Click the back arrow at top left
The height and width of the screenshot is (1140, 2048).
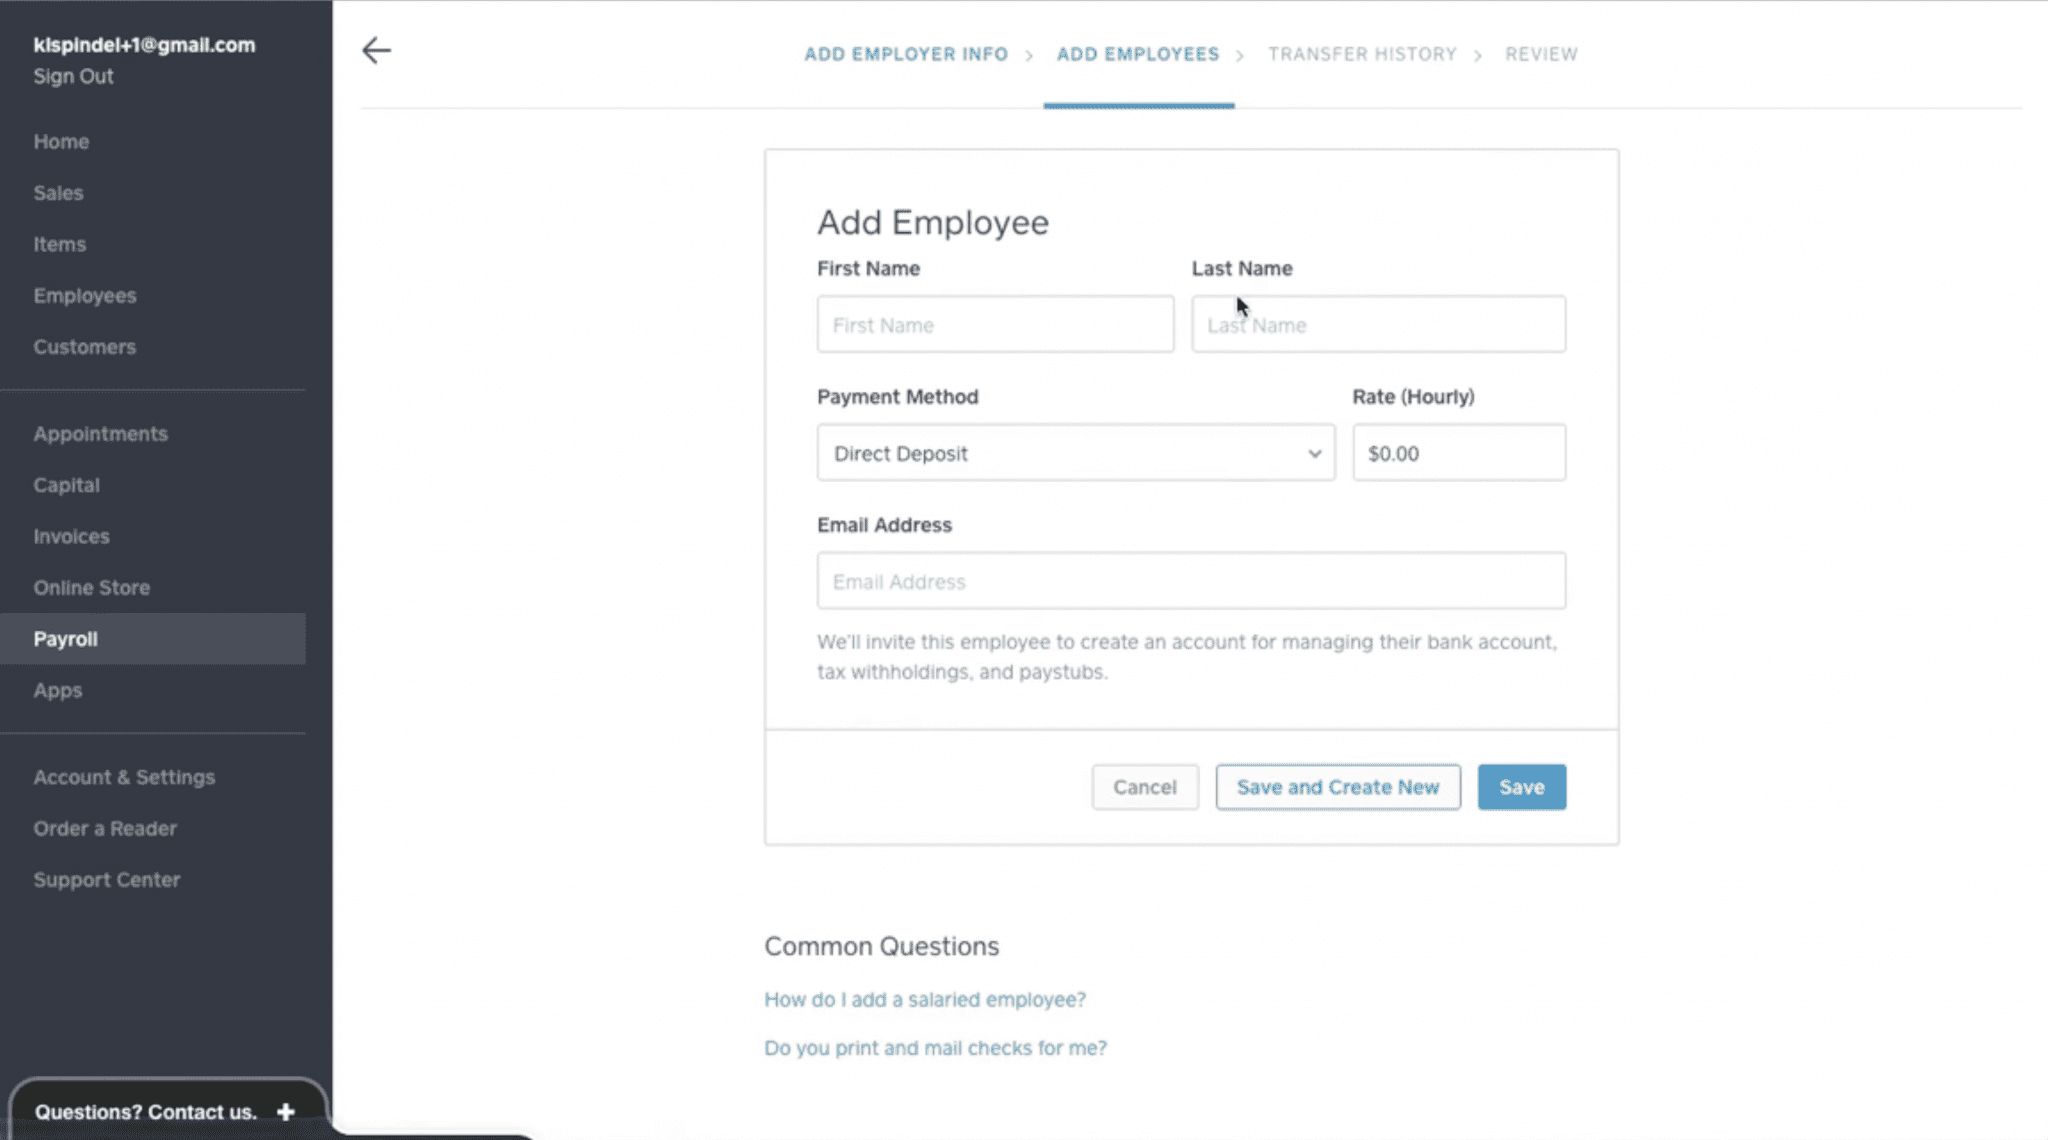(x=375, y=50)
